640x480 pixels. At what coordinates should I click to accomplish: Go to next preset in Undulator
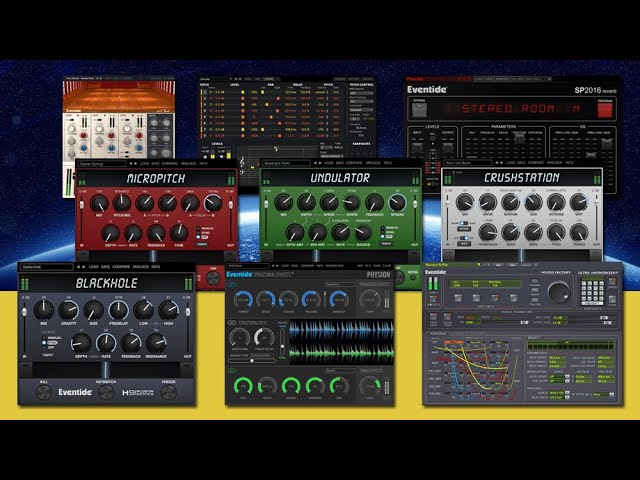pyautogui.click(x=320, y=163)
